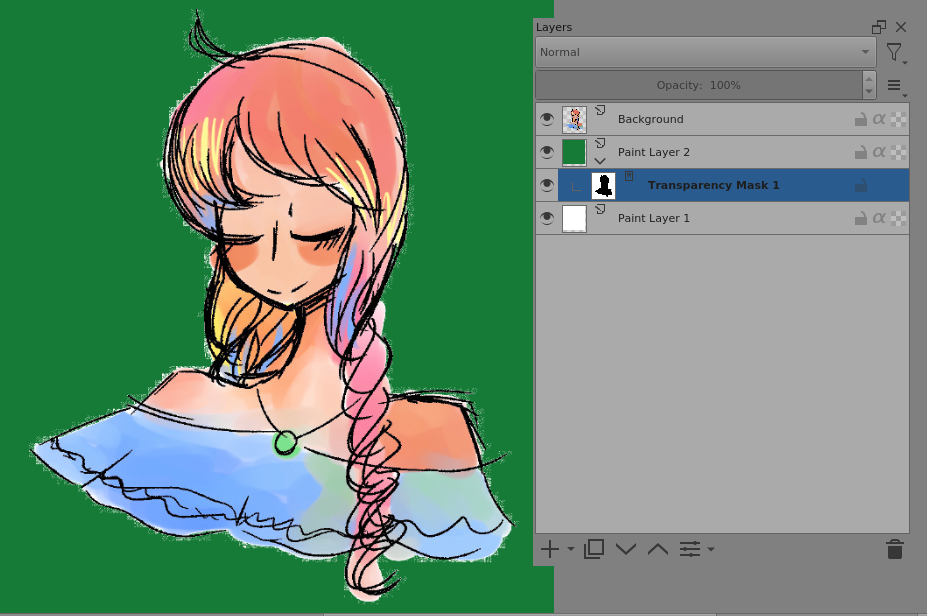The height and width of the screenshot is (616, 927).
Task: Open layer properties sliders icon
Action: click(x=690, y=549)
